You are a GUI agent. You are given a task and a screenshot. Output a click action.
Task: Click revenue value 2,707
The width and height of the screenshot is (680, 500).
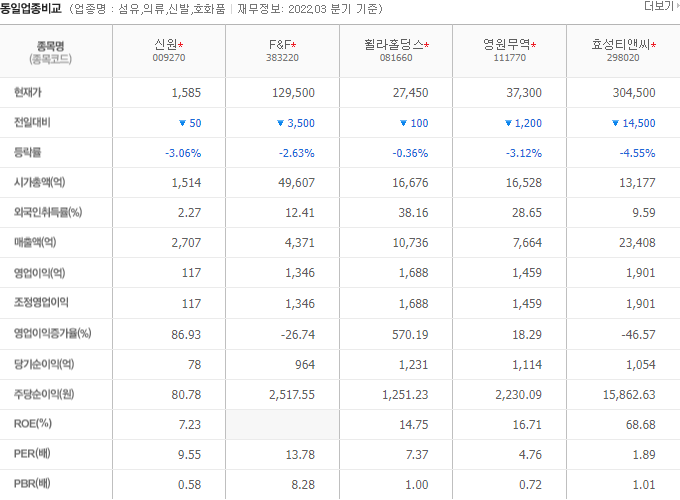coord(186,243)
